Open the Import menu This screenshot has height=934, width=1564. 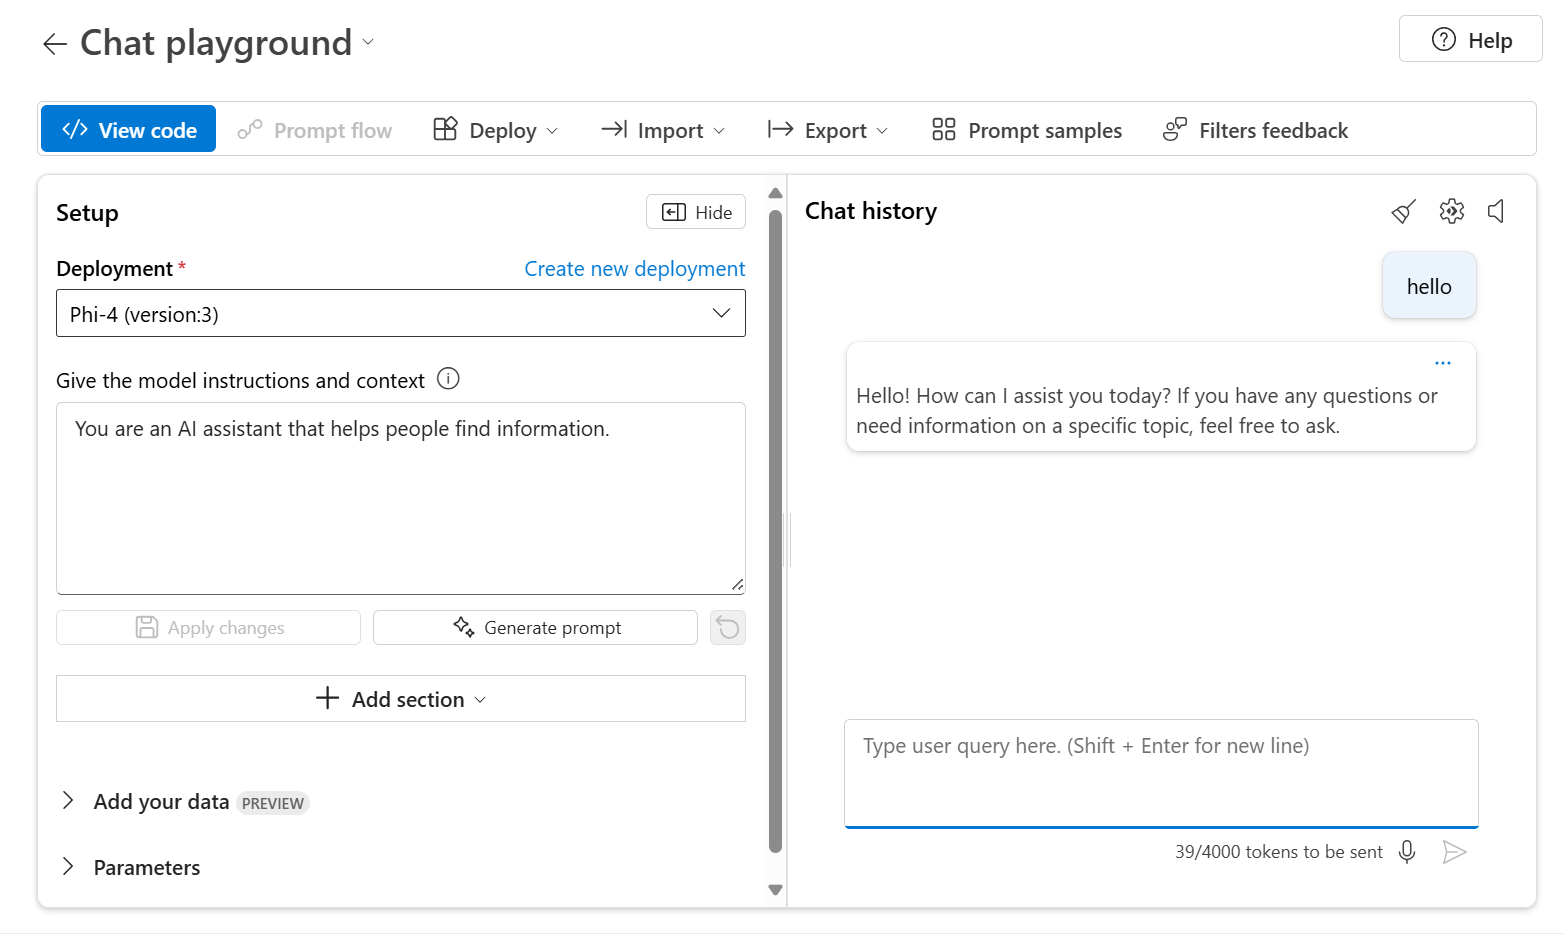pos(663,130)
